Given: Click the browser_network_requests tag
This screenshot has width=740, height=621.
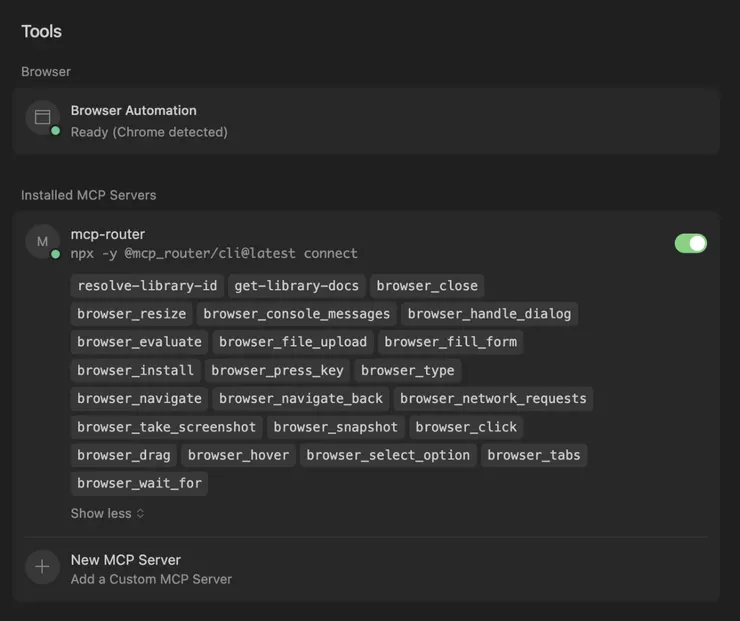Looking at the screenshot, I should point(493,398).
